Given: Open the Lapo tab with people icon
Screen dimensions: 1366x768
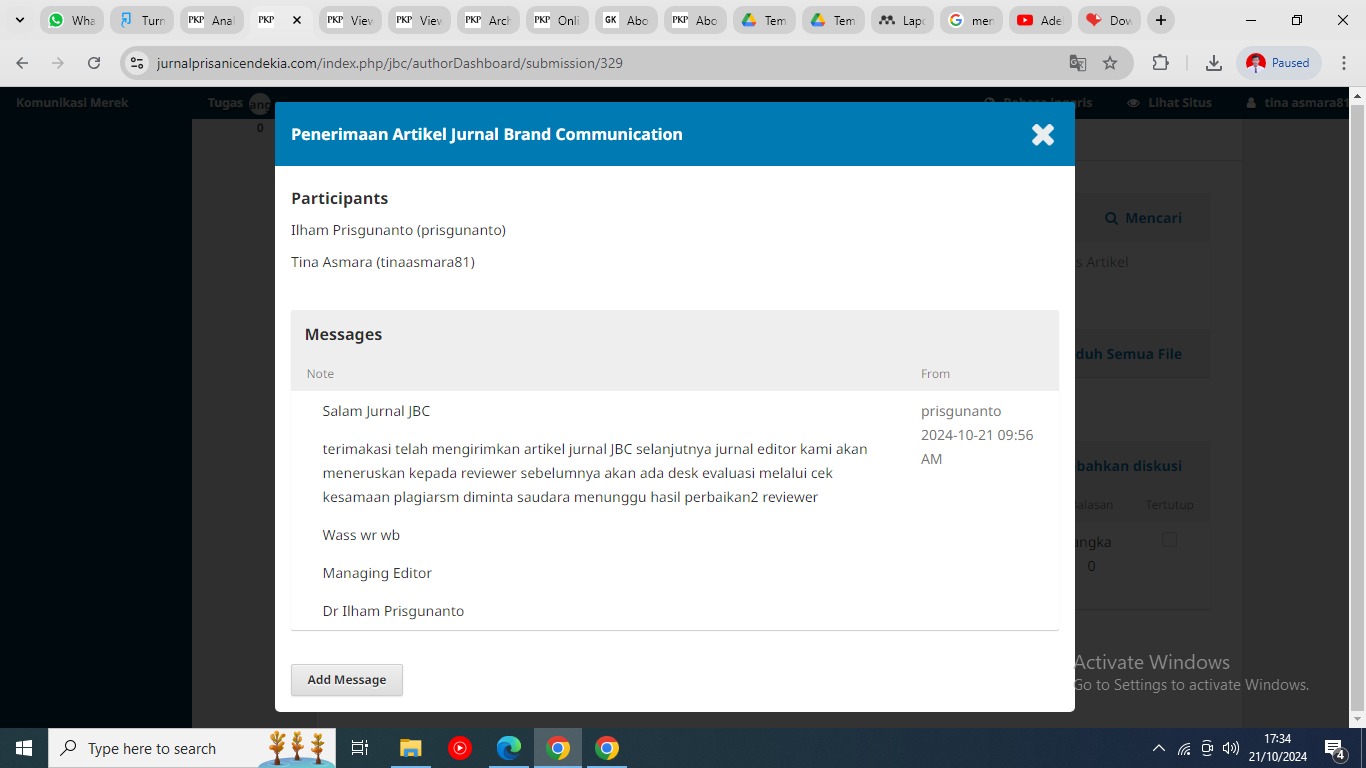Looking at the screenshot, I should click(902, 20).
